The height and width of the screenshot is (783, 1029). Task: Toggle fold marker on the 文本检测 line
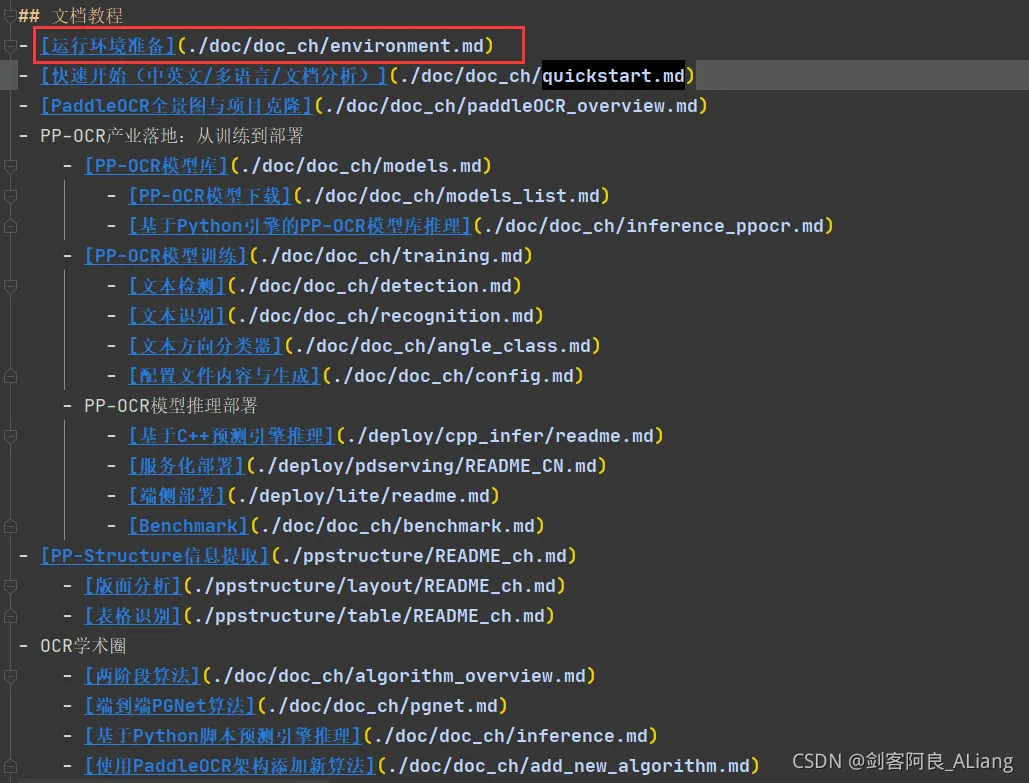pyautogui.click(x=10, y=286)
